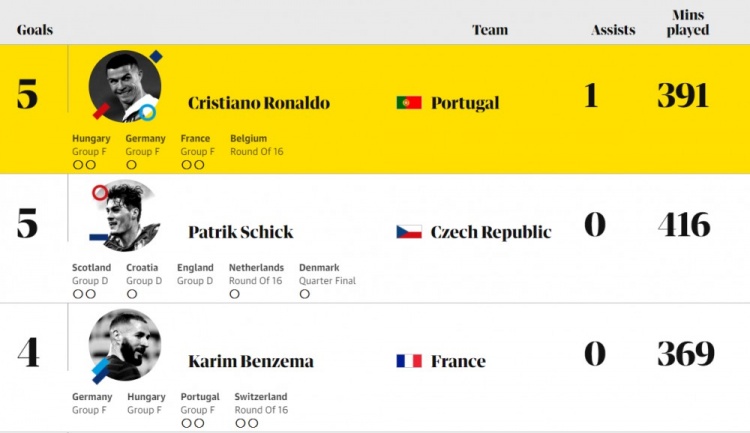750x433 pixels.
Task: Sort by Goals column header
Action: 35,30
